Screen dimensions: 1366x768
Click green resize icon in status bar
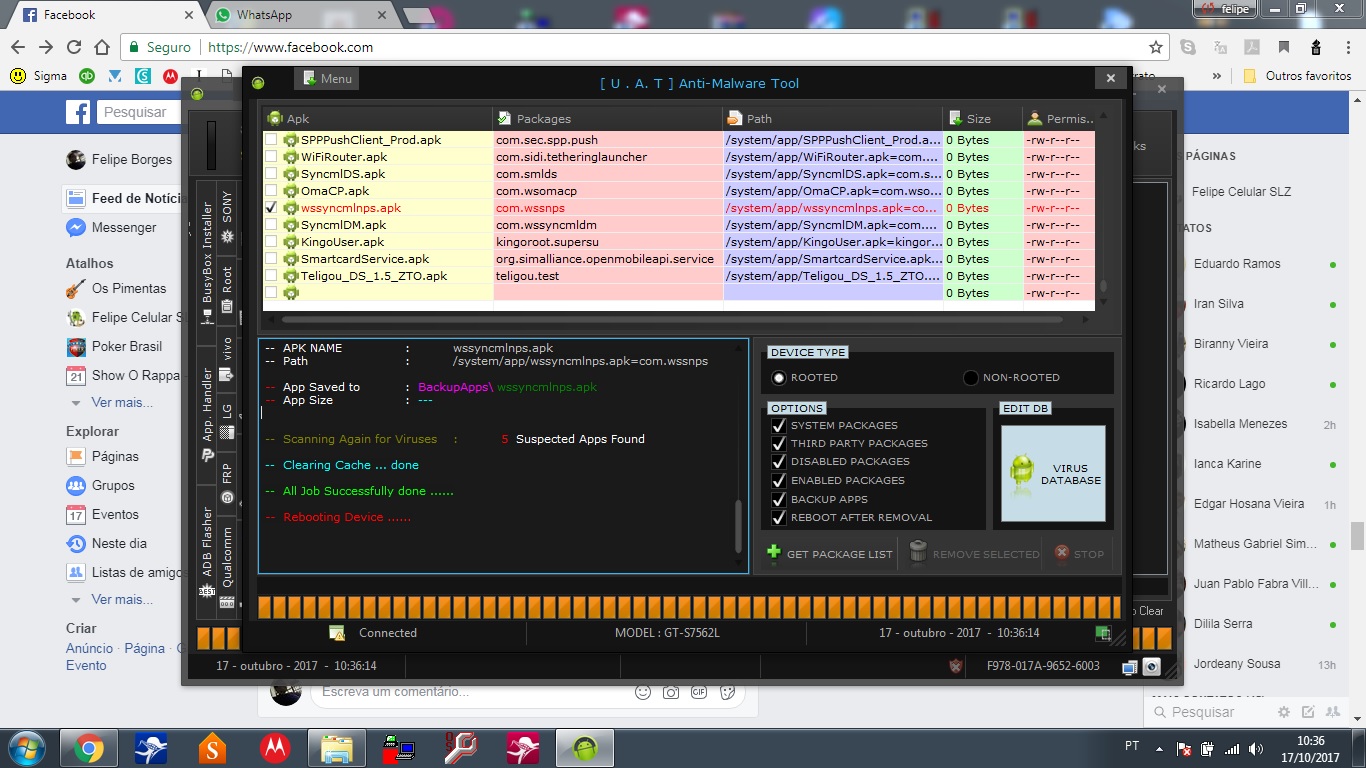pyautogui.click(x=1103, y=632)
